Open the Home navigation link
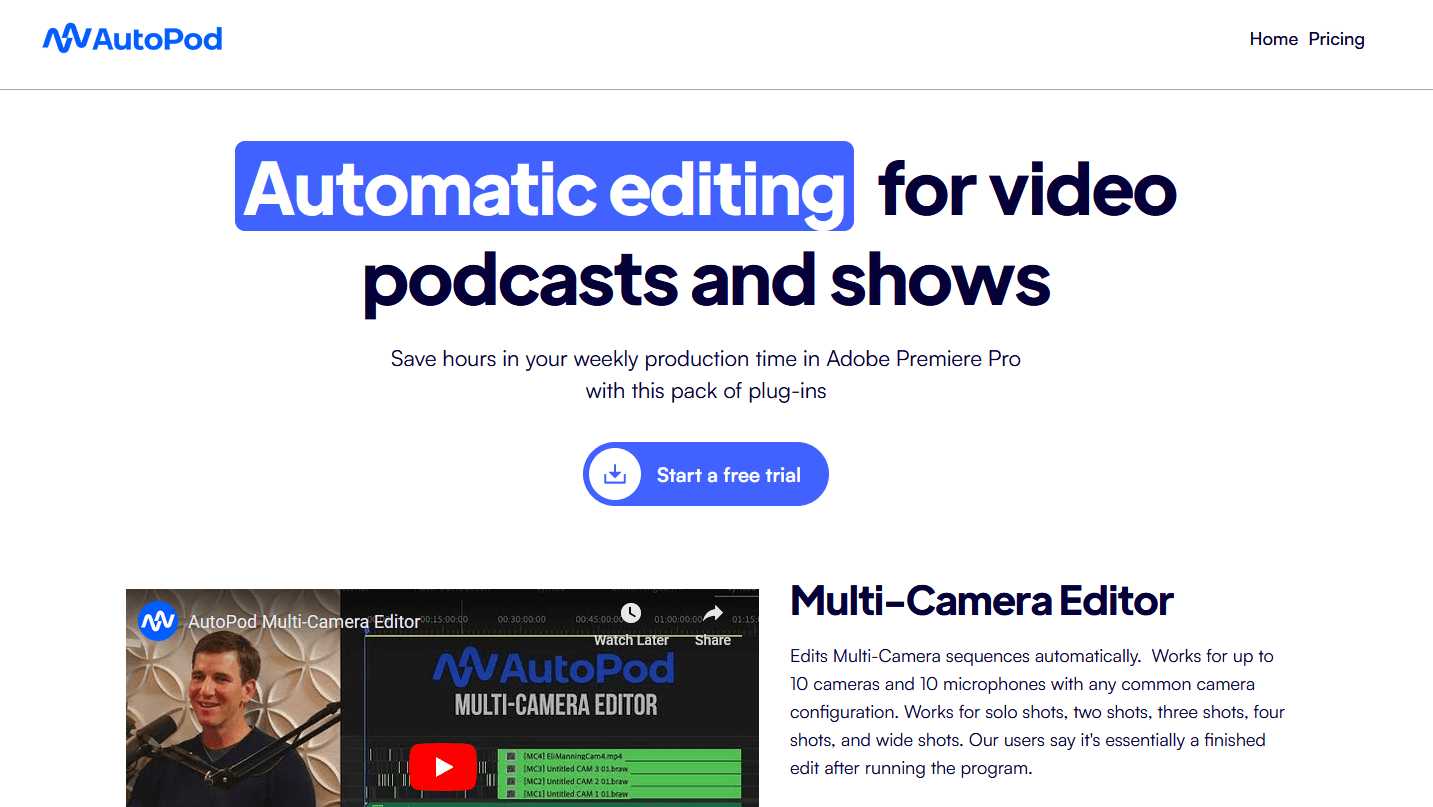Viewport: 1433px width, 807px height. tap(1274, 39)
